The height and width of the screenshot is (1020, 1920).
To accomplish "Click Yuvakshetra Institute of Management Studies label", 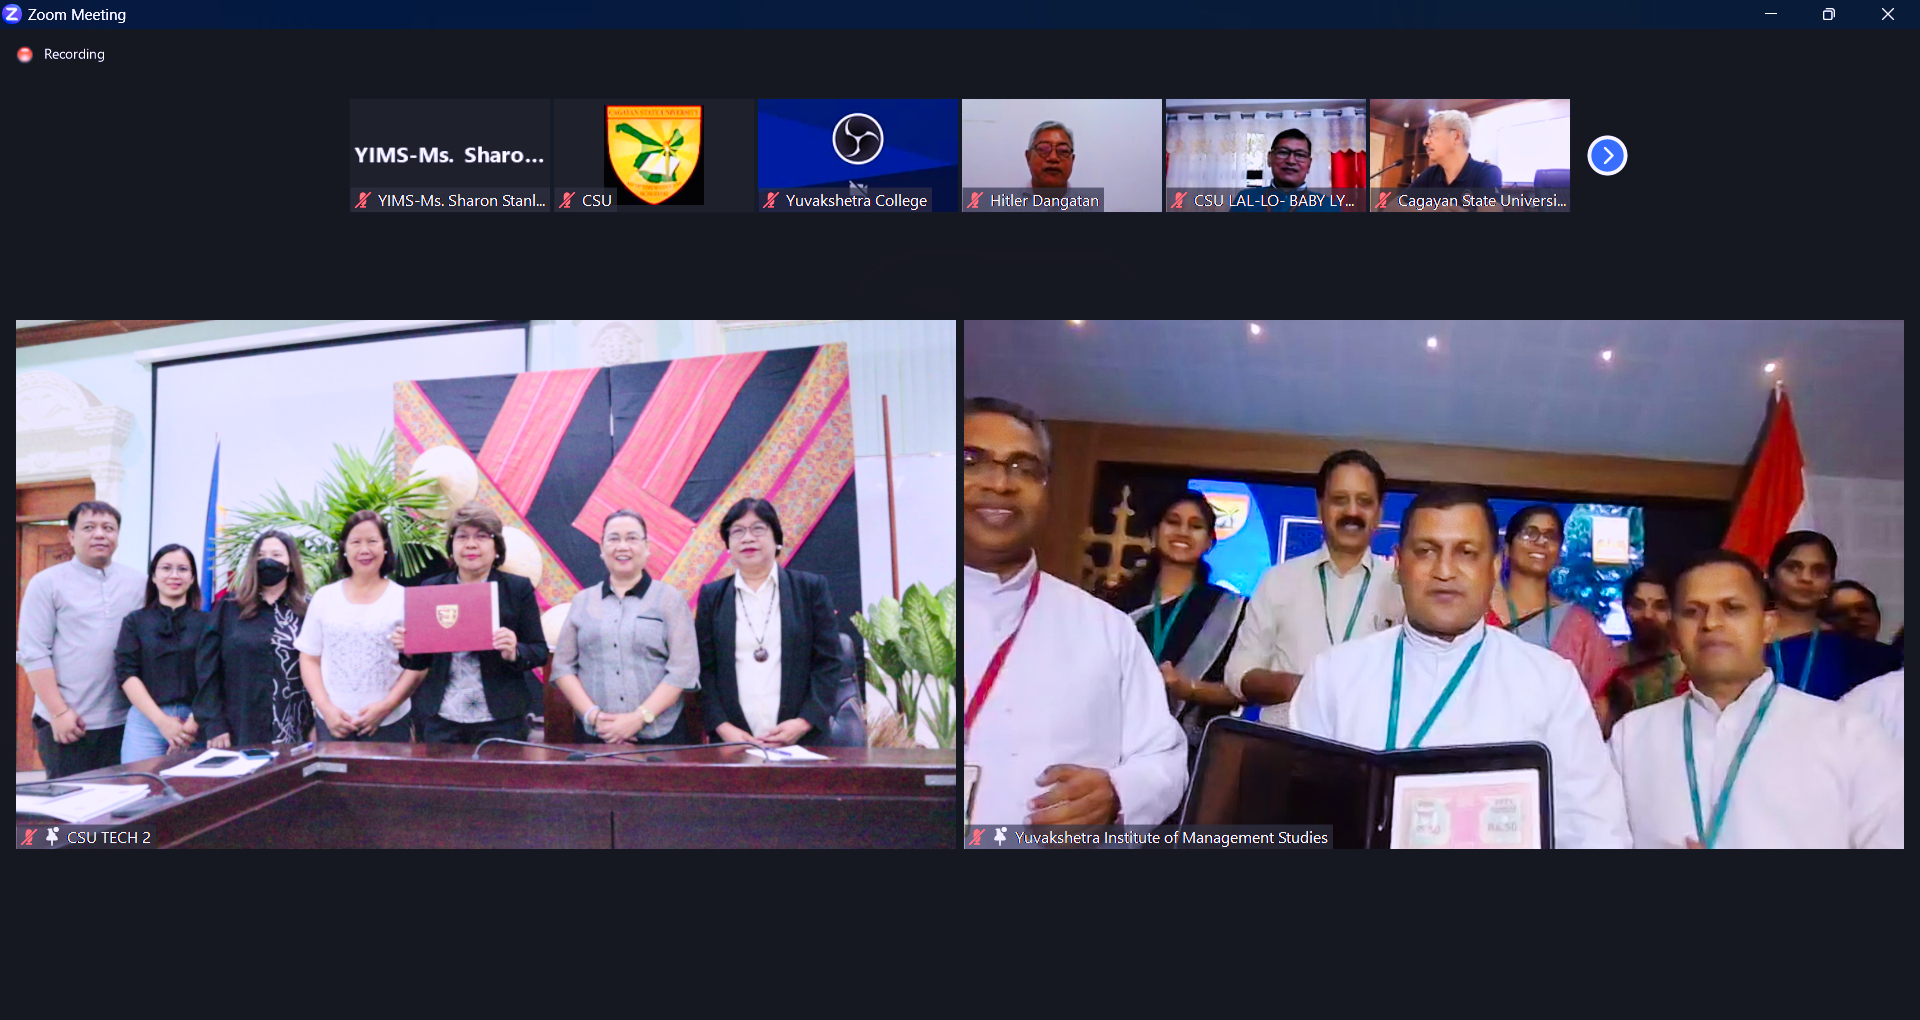I will 1171,837.
